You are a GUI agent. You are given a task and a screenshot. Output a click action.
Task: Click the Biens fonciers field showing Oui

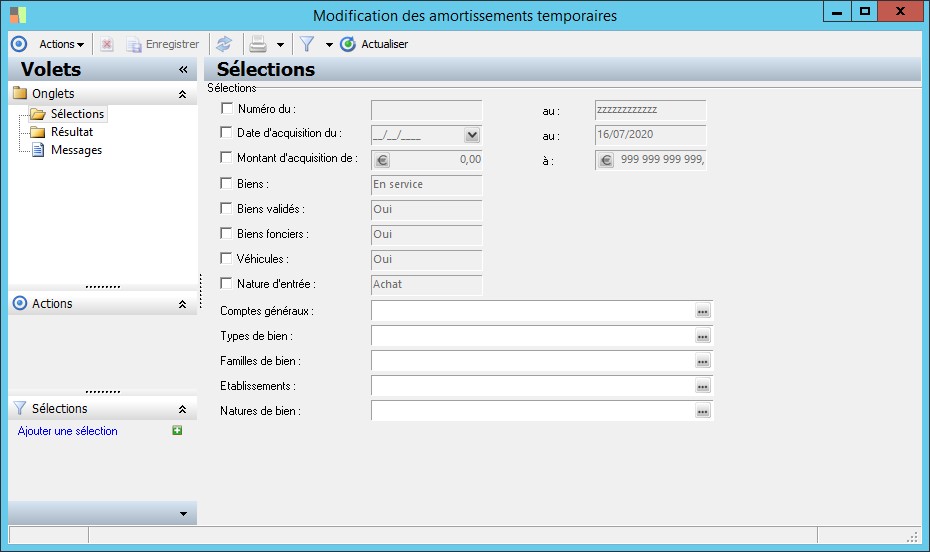(x=426, y=235)
